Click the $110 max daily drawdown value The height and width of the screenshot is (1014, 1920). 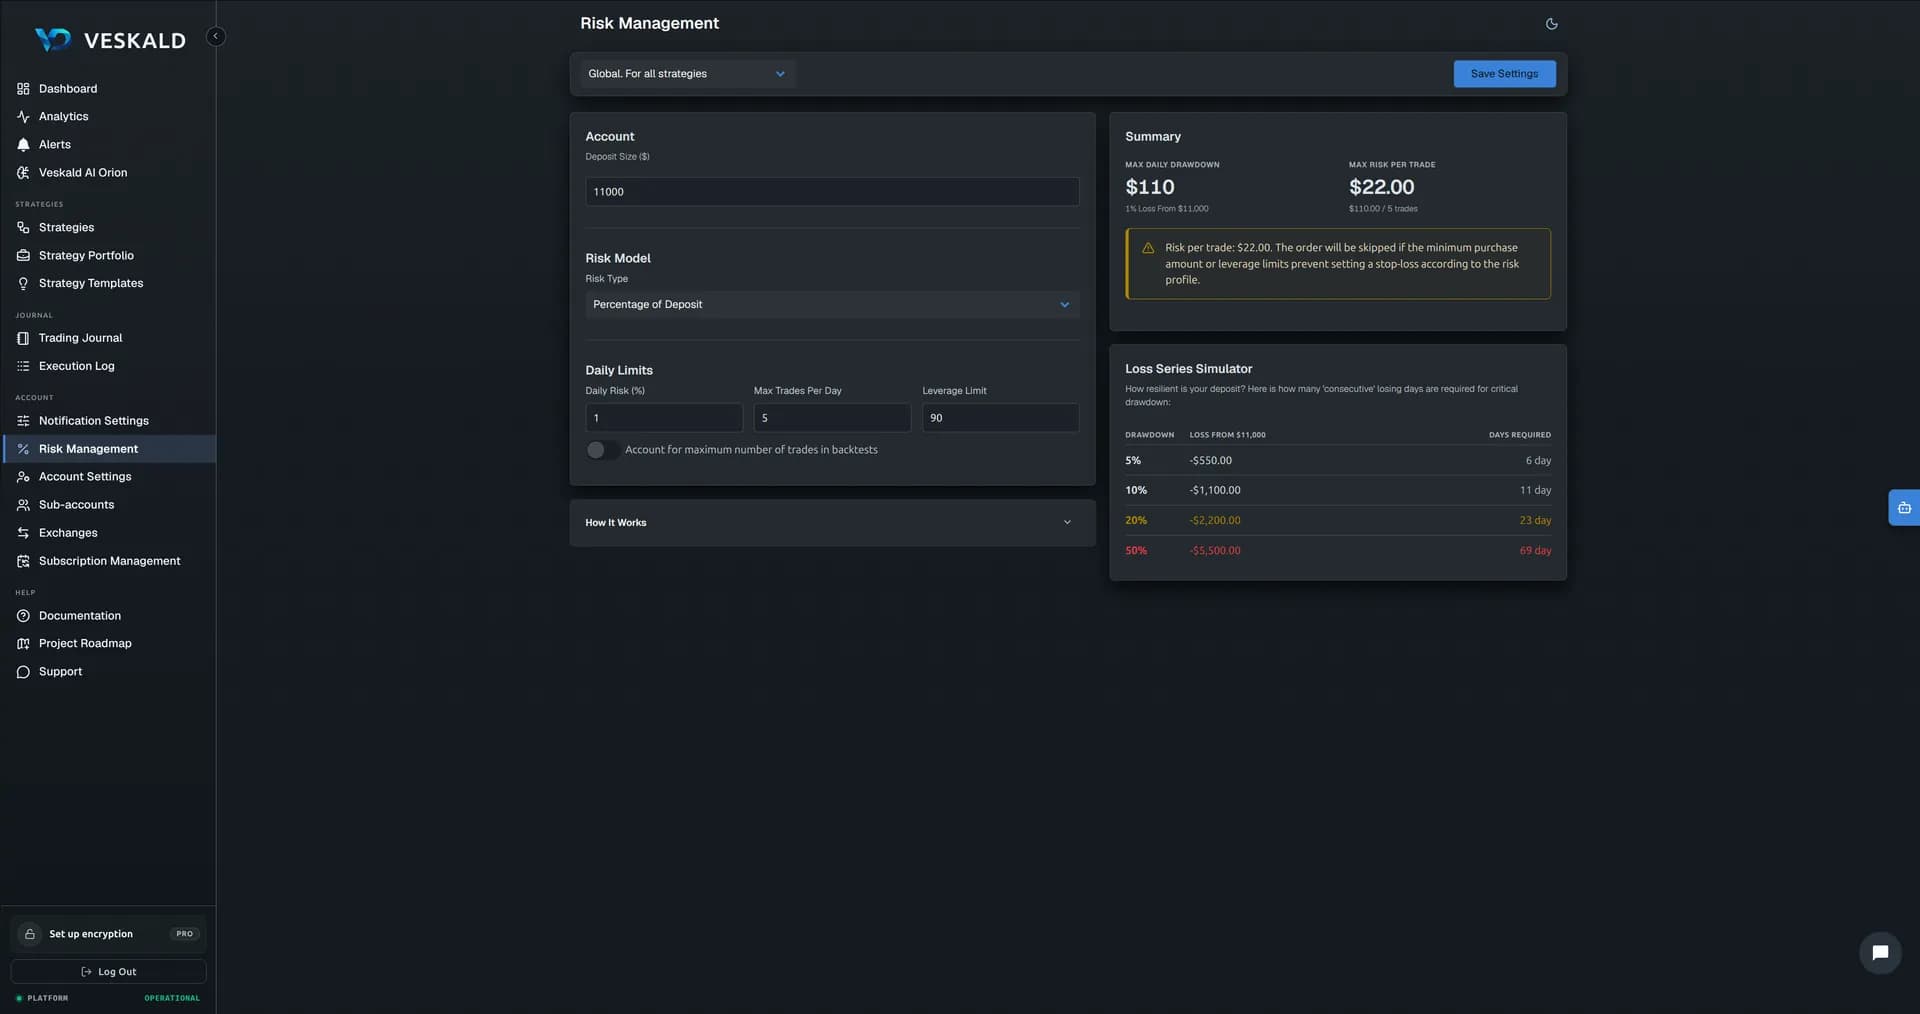click(1150, 187)
